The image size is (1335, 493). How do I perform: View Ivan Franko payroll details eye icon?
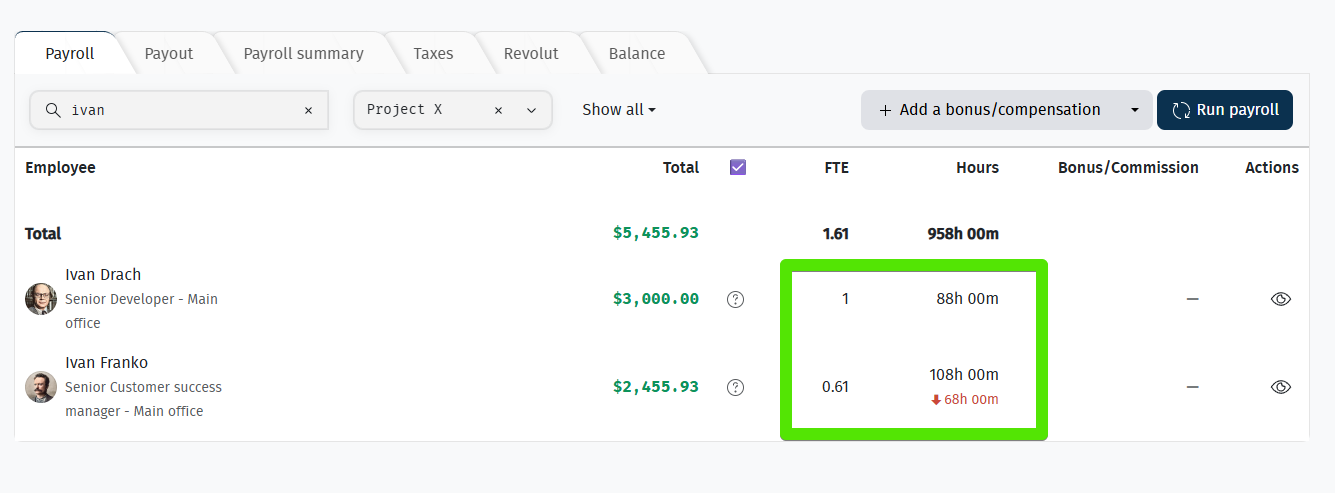tap(1280, 387)
